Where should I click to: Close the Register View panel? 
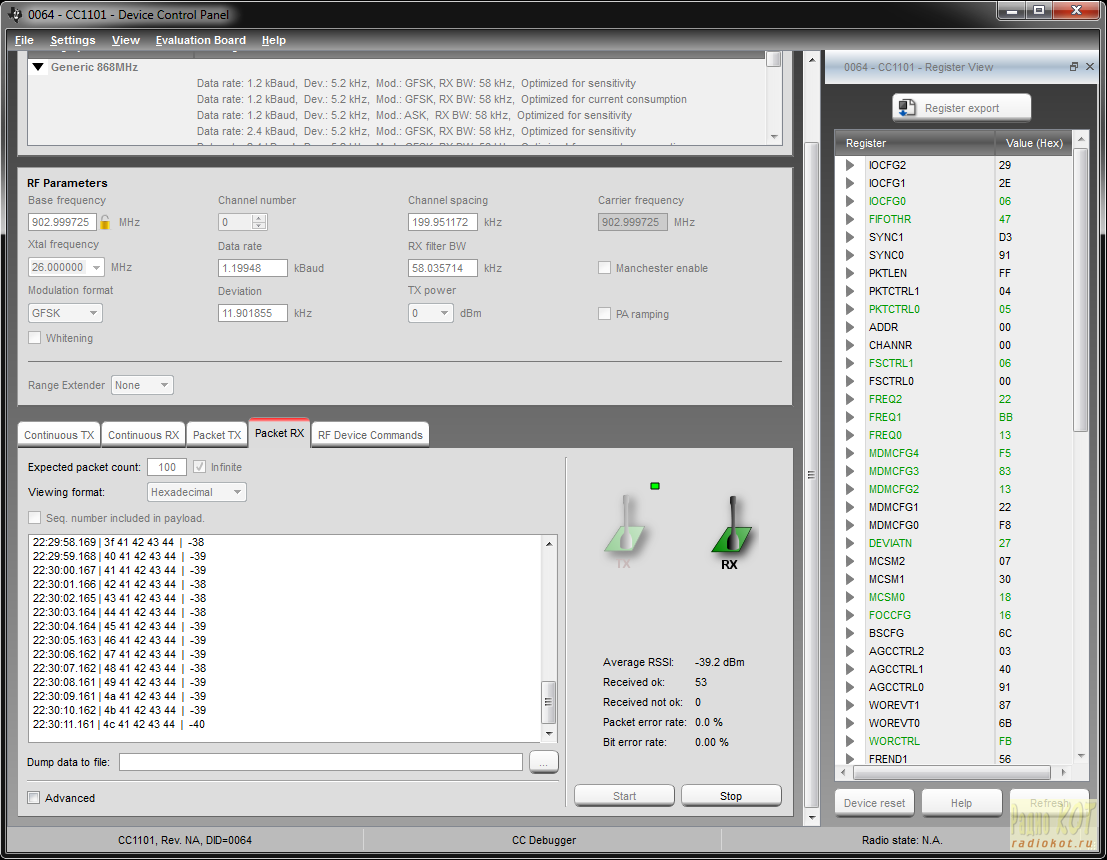tap(1089, 66)
